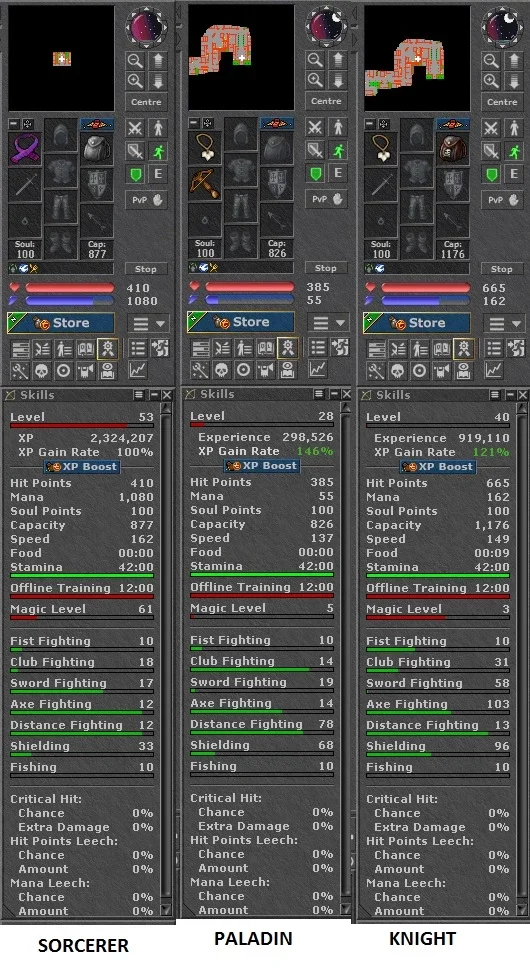Open Sorcerer's battle list crossed-swords icon

pyautogui.click(x=41, y=349)
